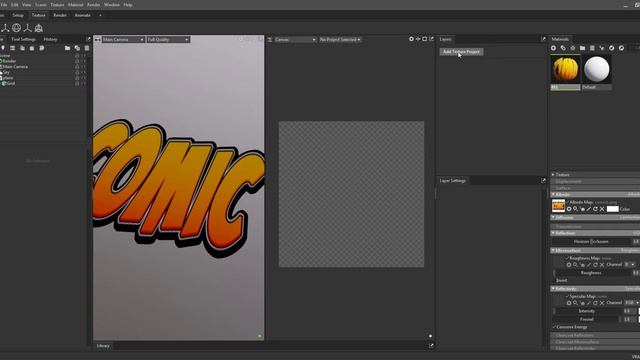Screen dimensions: 640x360
Task: Open the Library panel tab
Action: pos(103,346)
